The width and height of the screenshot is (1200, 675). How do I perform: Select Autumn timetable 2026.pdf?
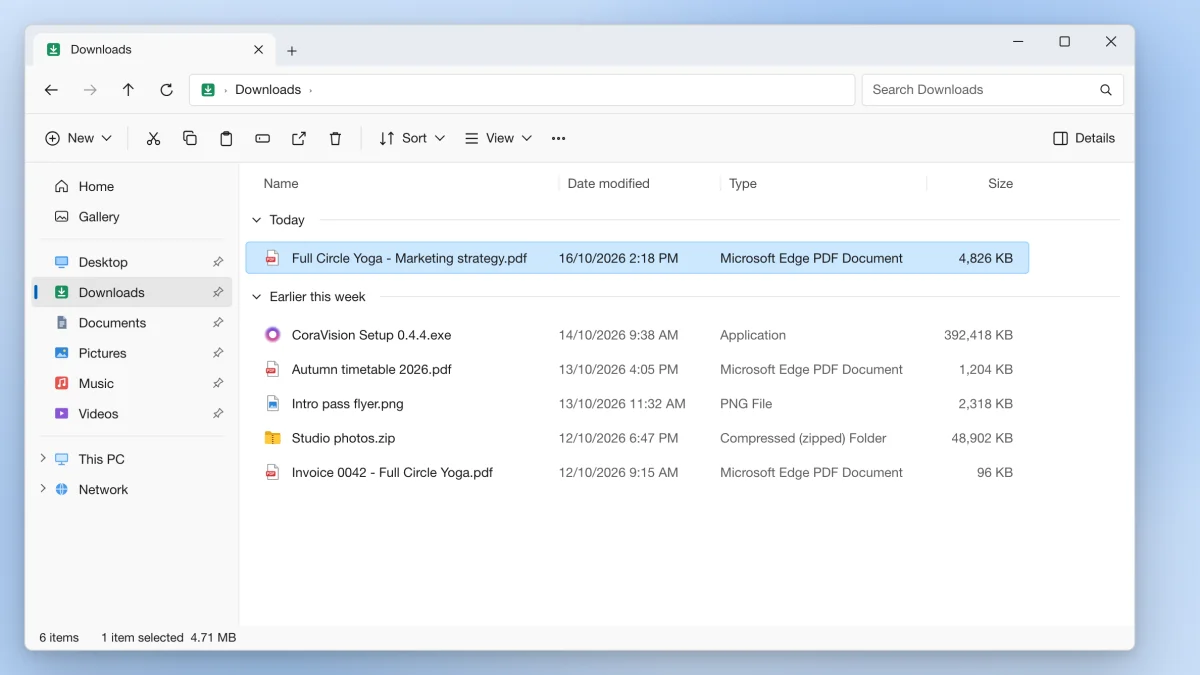[637, 369]
